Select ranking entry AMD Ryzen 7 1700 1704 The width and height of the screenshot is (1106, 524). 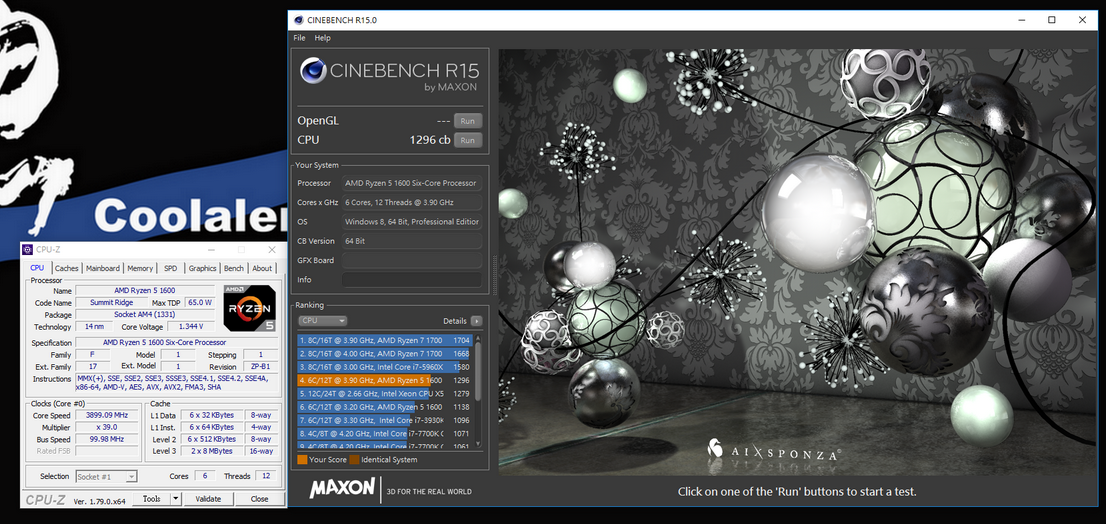[384, 339]
